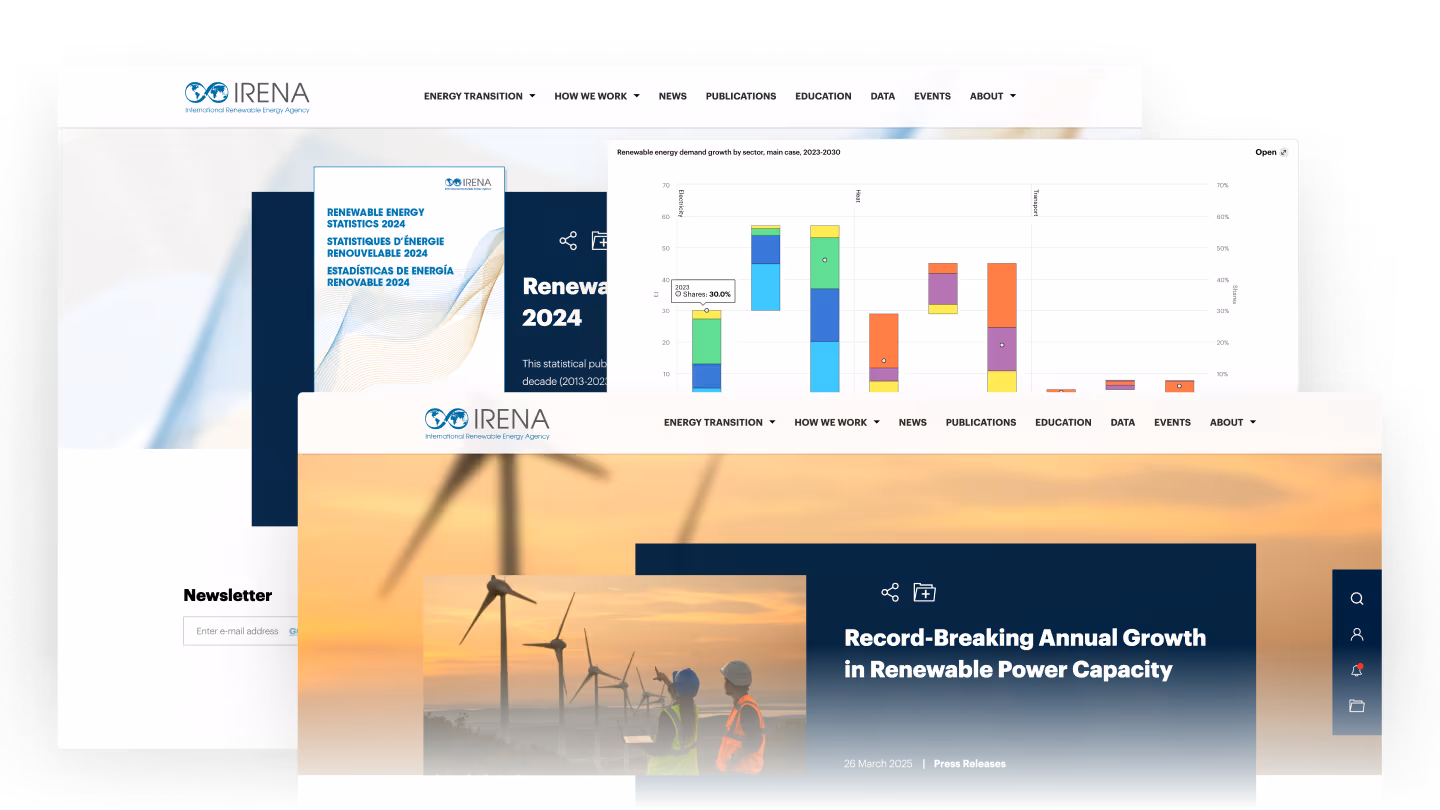Click the IRENA logo in the front window

(x=487, y=423)
